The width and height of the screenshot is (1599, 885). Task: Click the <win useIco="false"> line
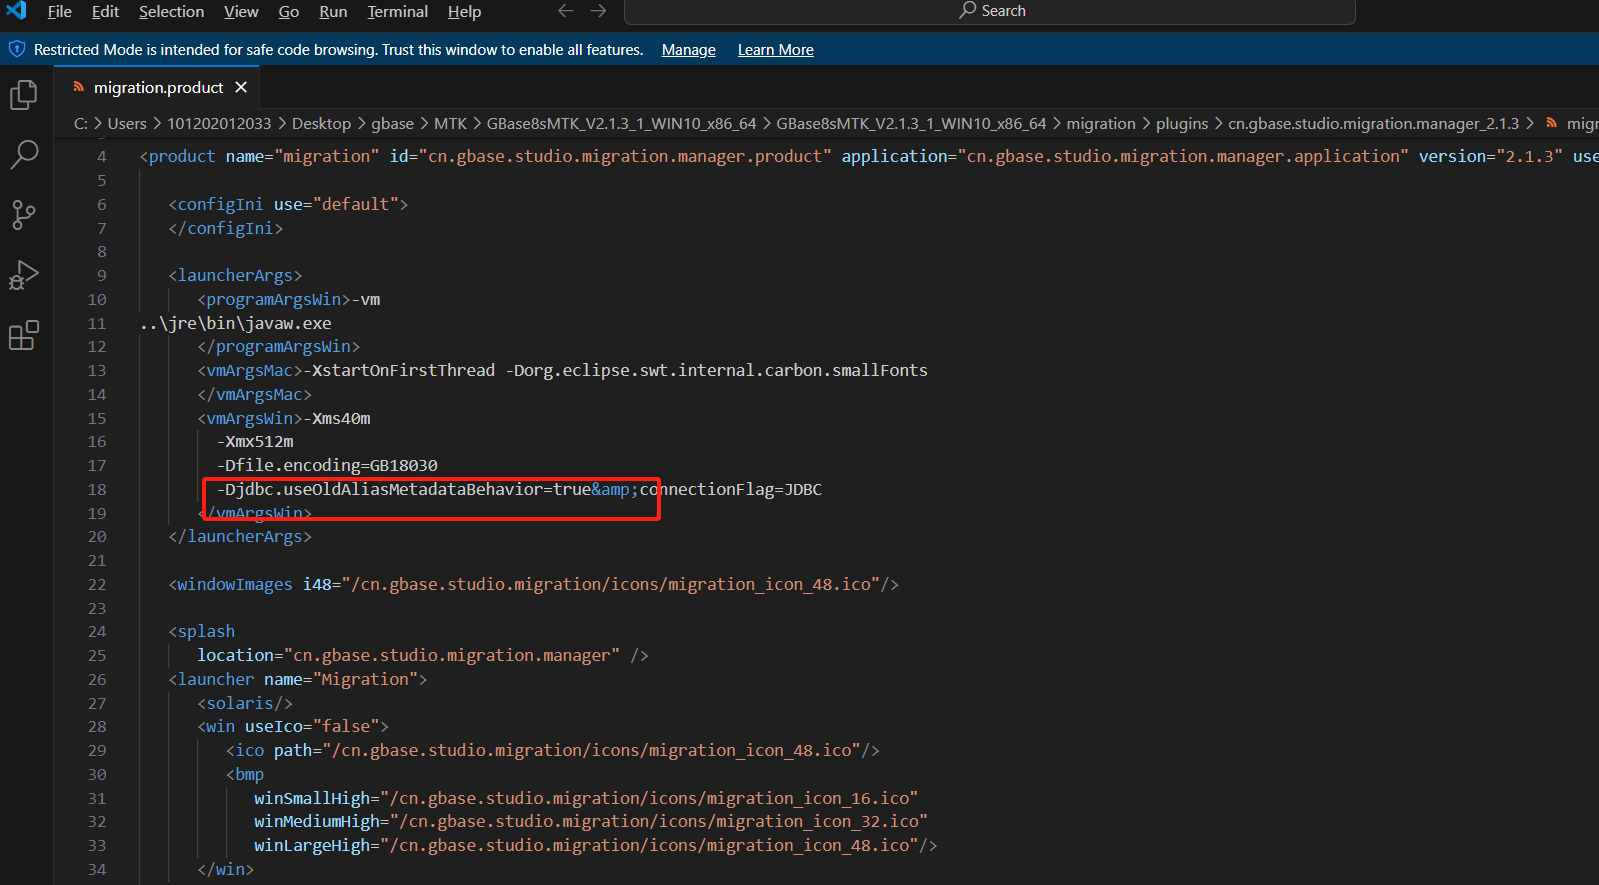click(293, 727)
